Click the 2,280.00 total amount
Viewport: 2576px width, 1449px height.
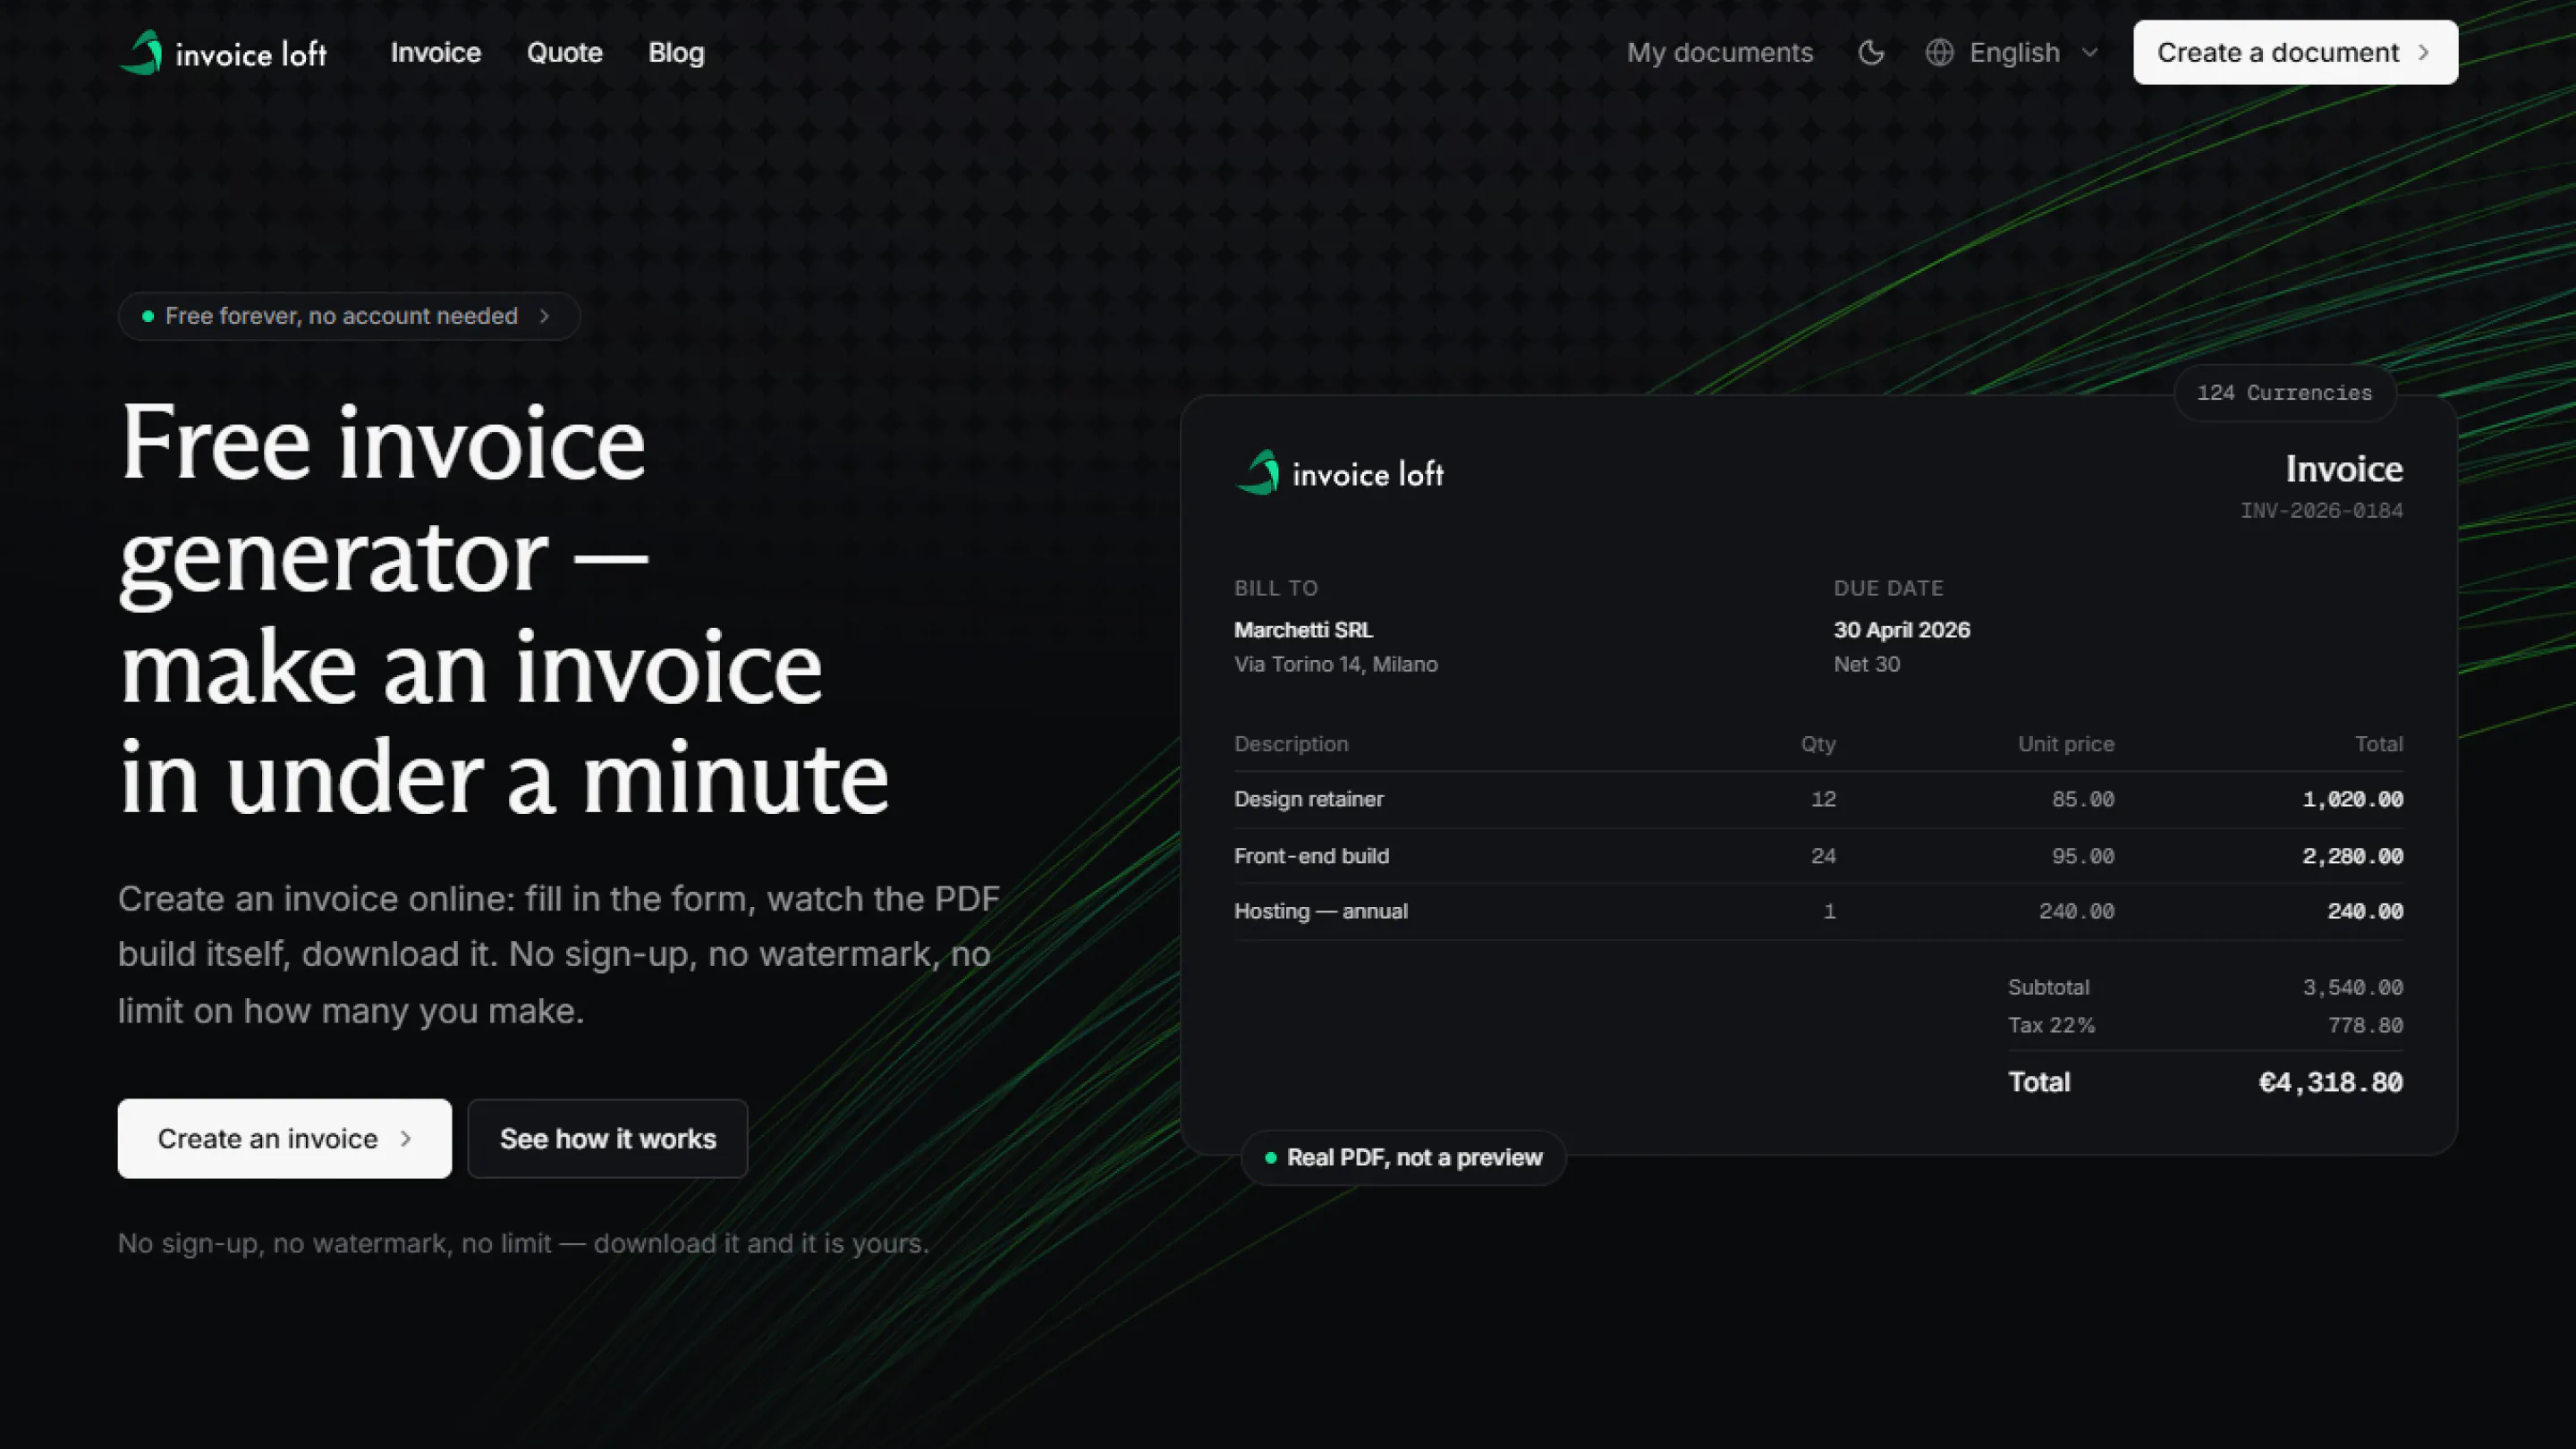pos(2352,856)
